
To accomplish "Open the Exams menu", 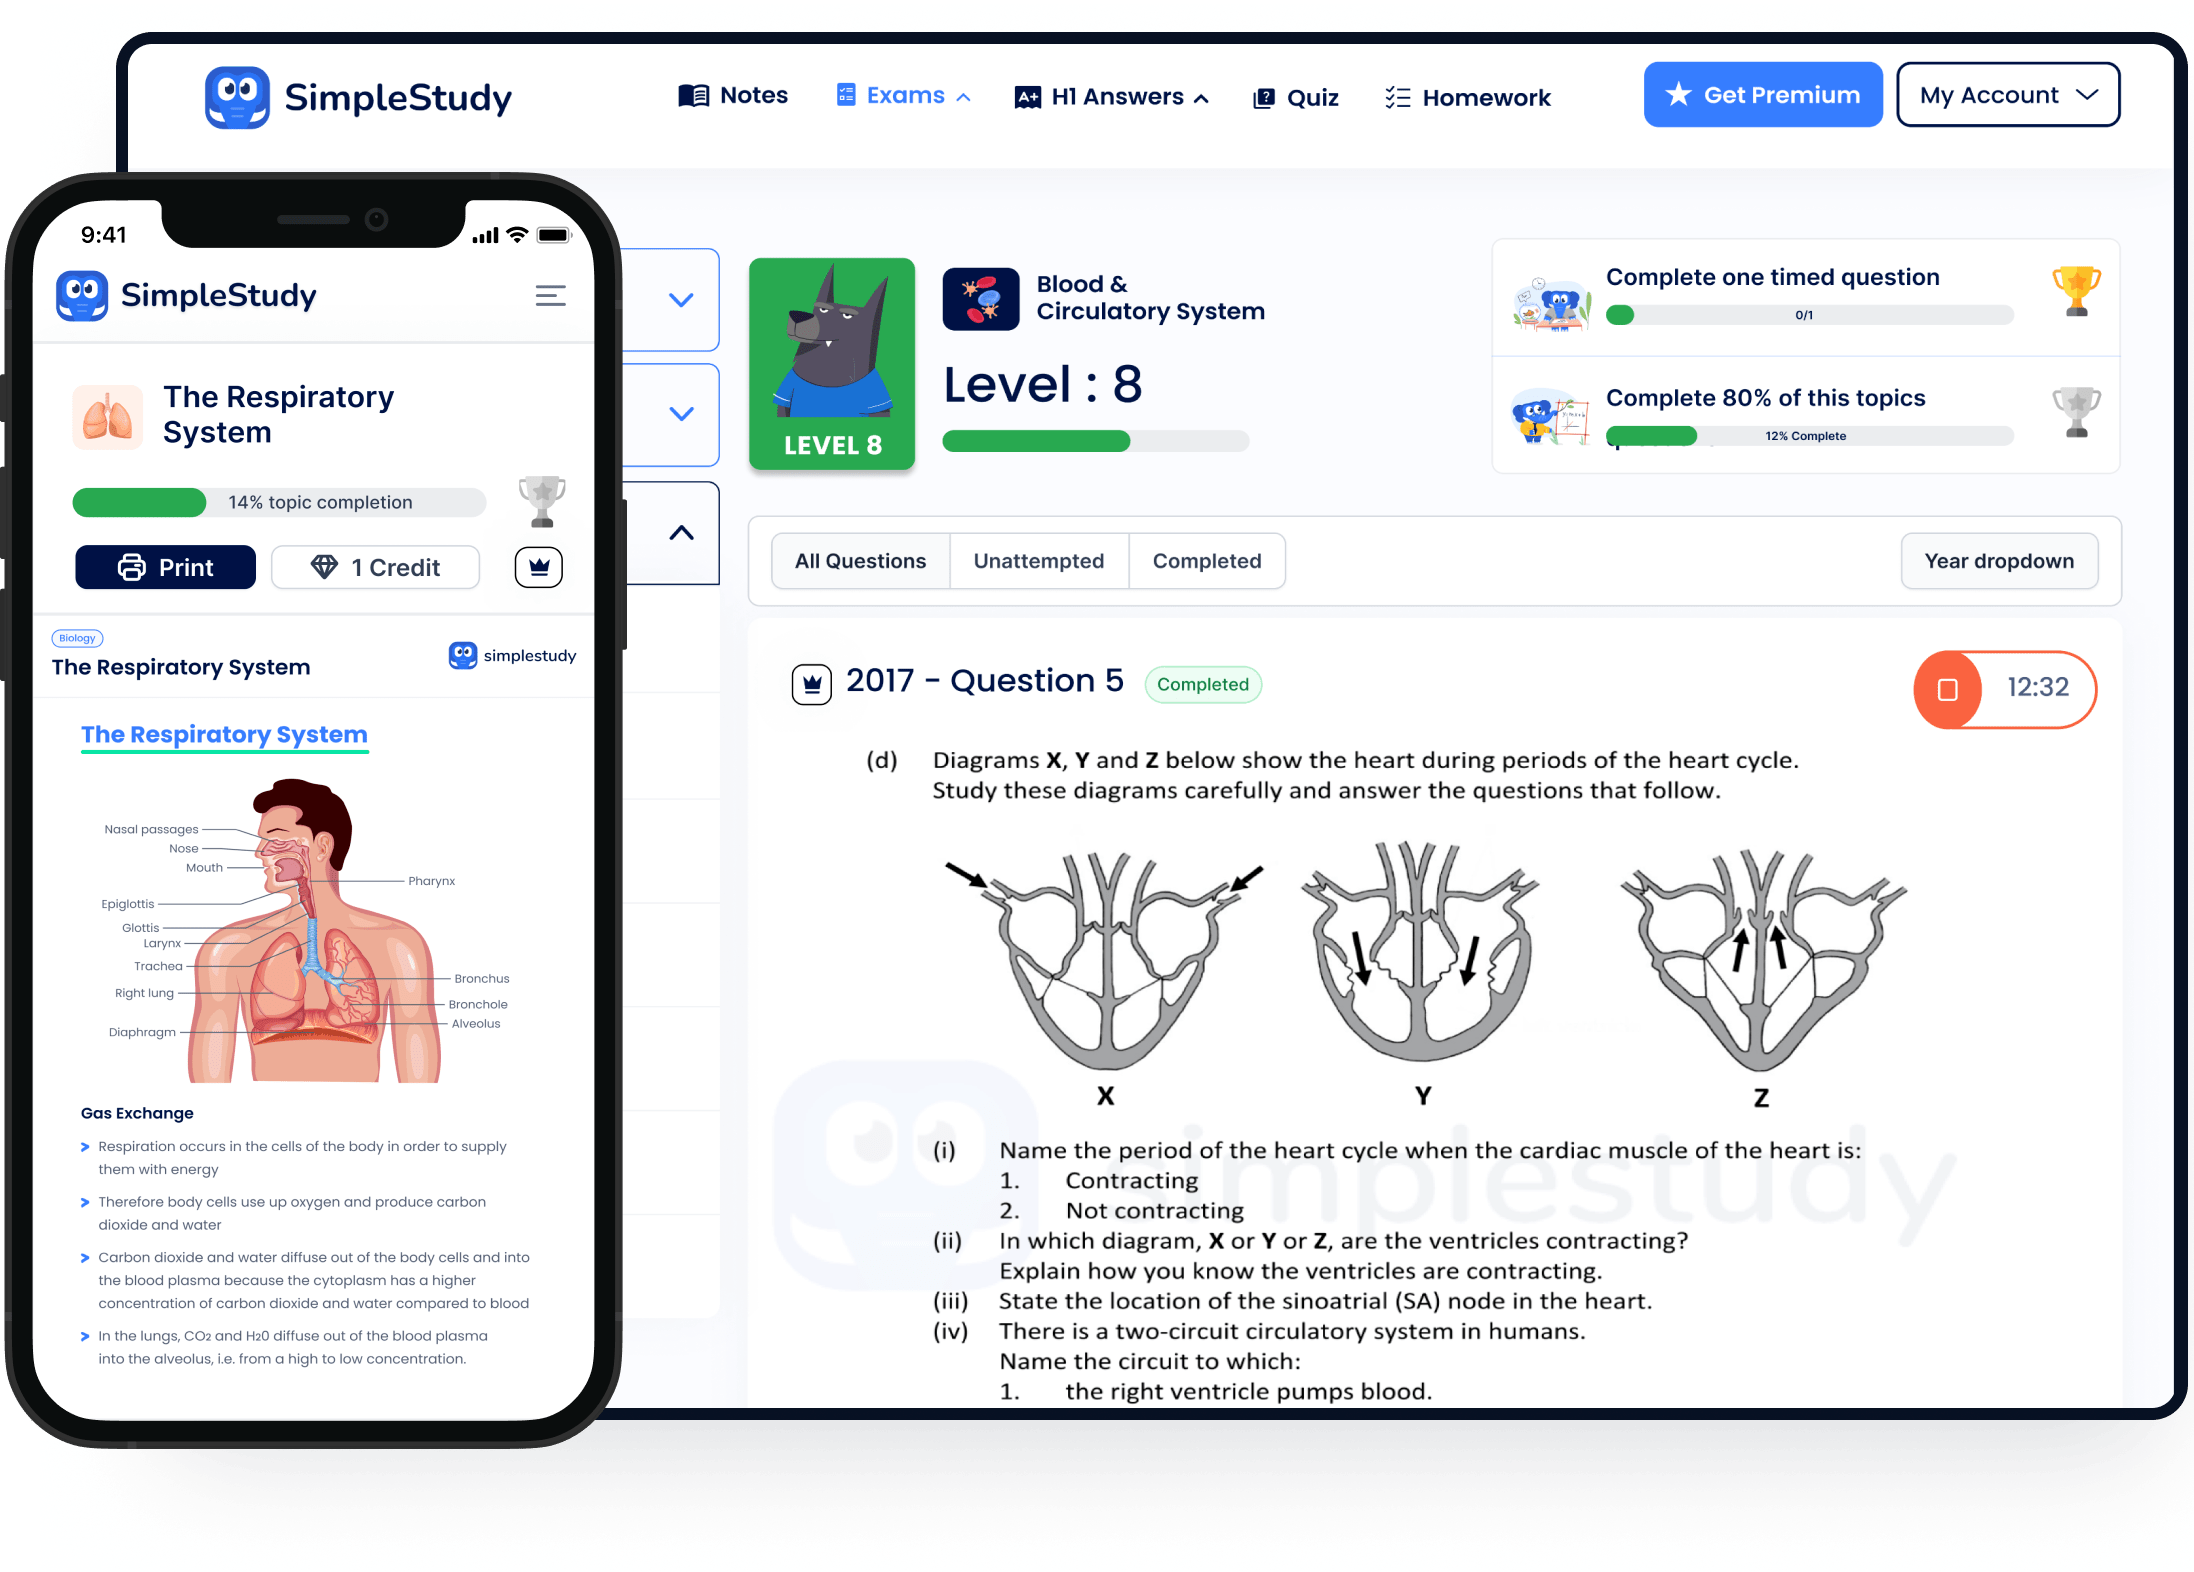I will (x=903, y=96).
